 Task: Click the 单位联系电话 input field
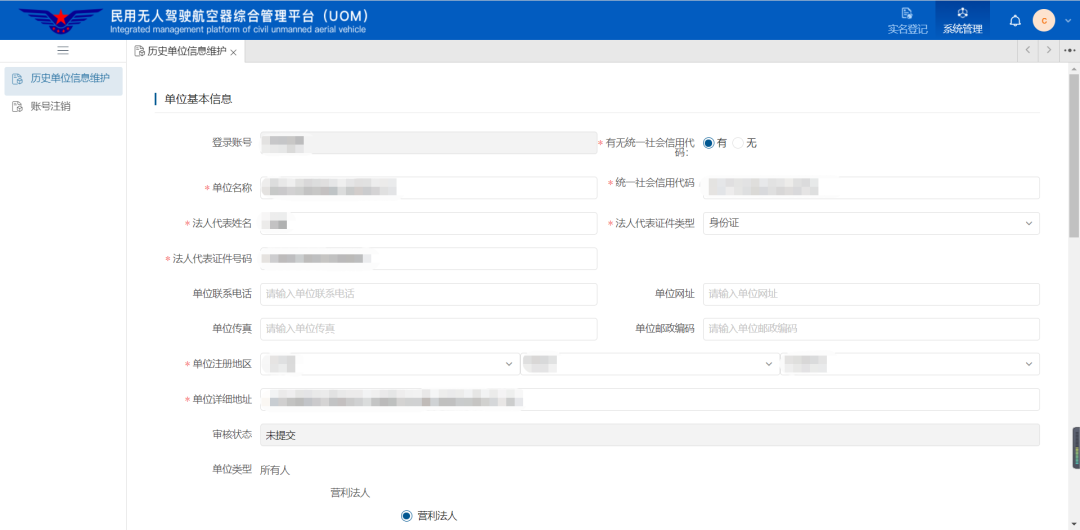coord(428,294)
